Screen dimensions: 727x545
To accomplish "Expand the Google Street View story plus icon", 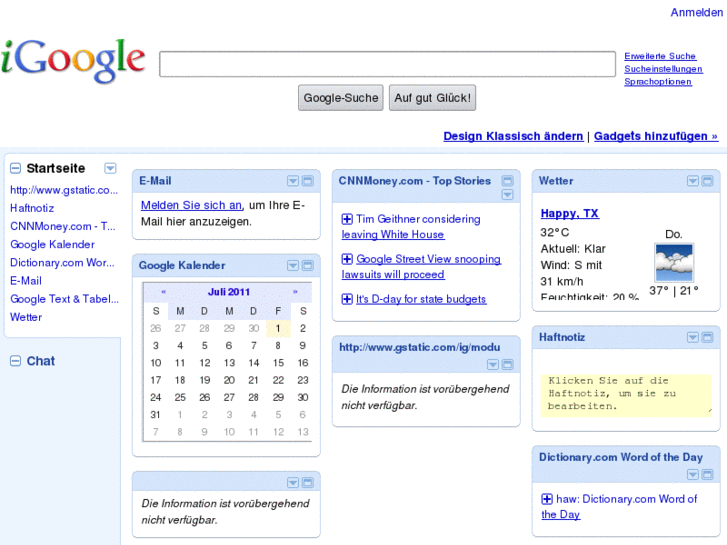I will (347, 259).
